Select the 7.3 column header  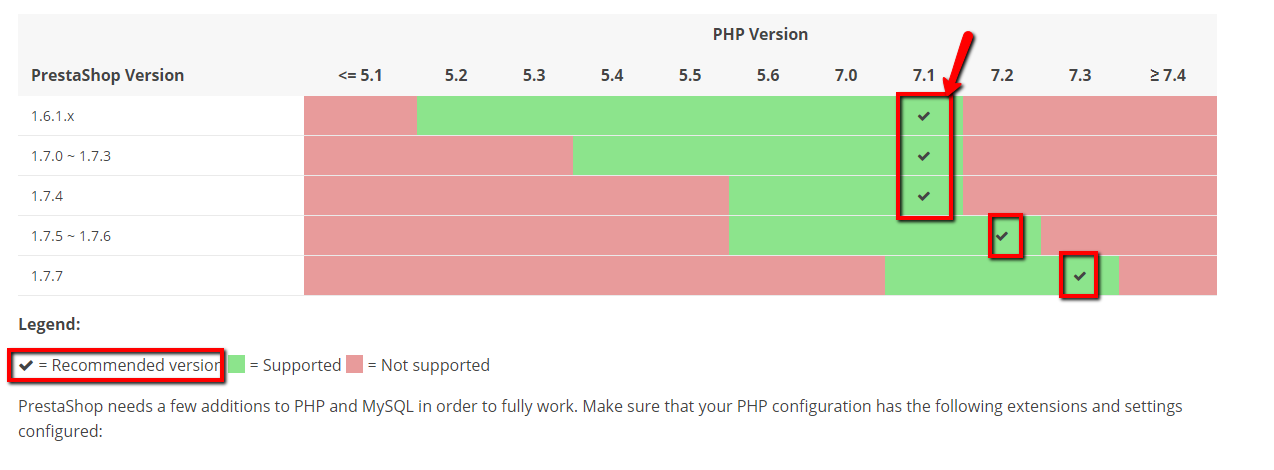click(1080, 75)
